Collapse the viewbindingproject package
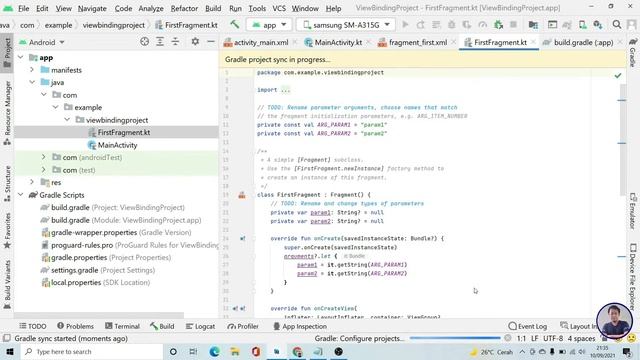The width and height of the screenshot is (640, 360). point(67,120)
